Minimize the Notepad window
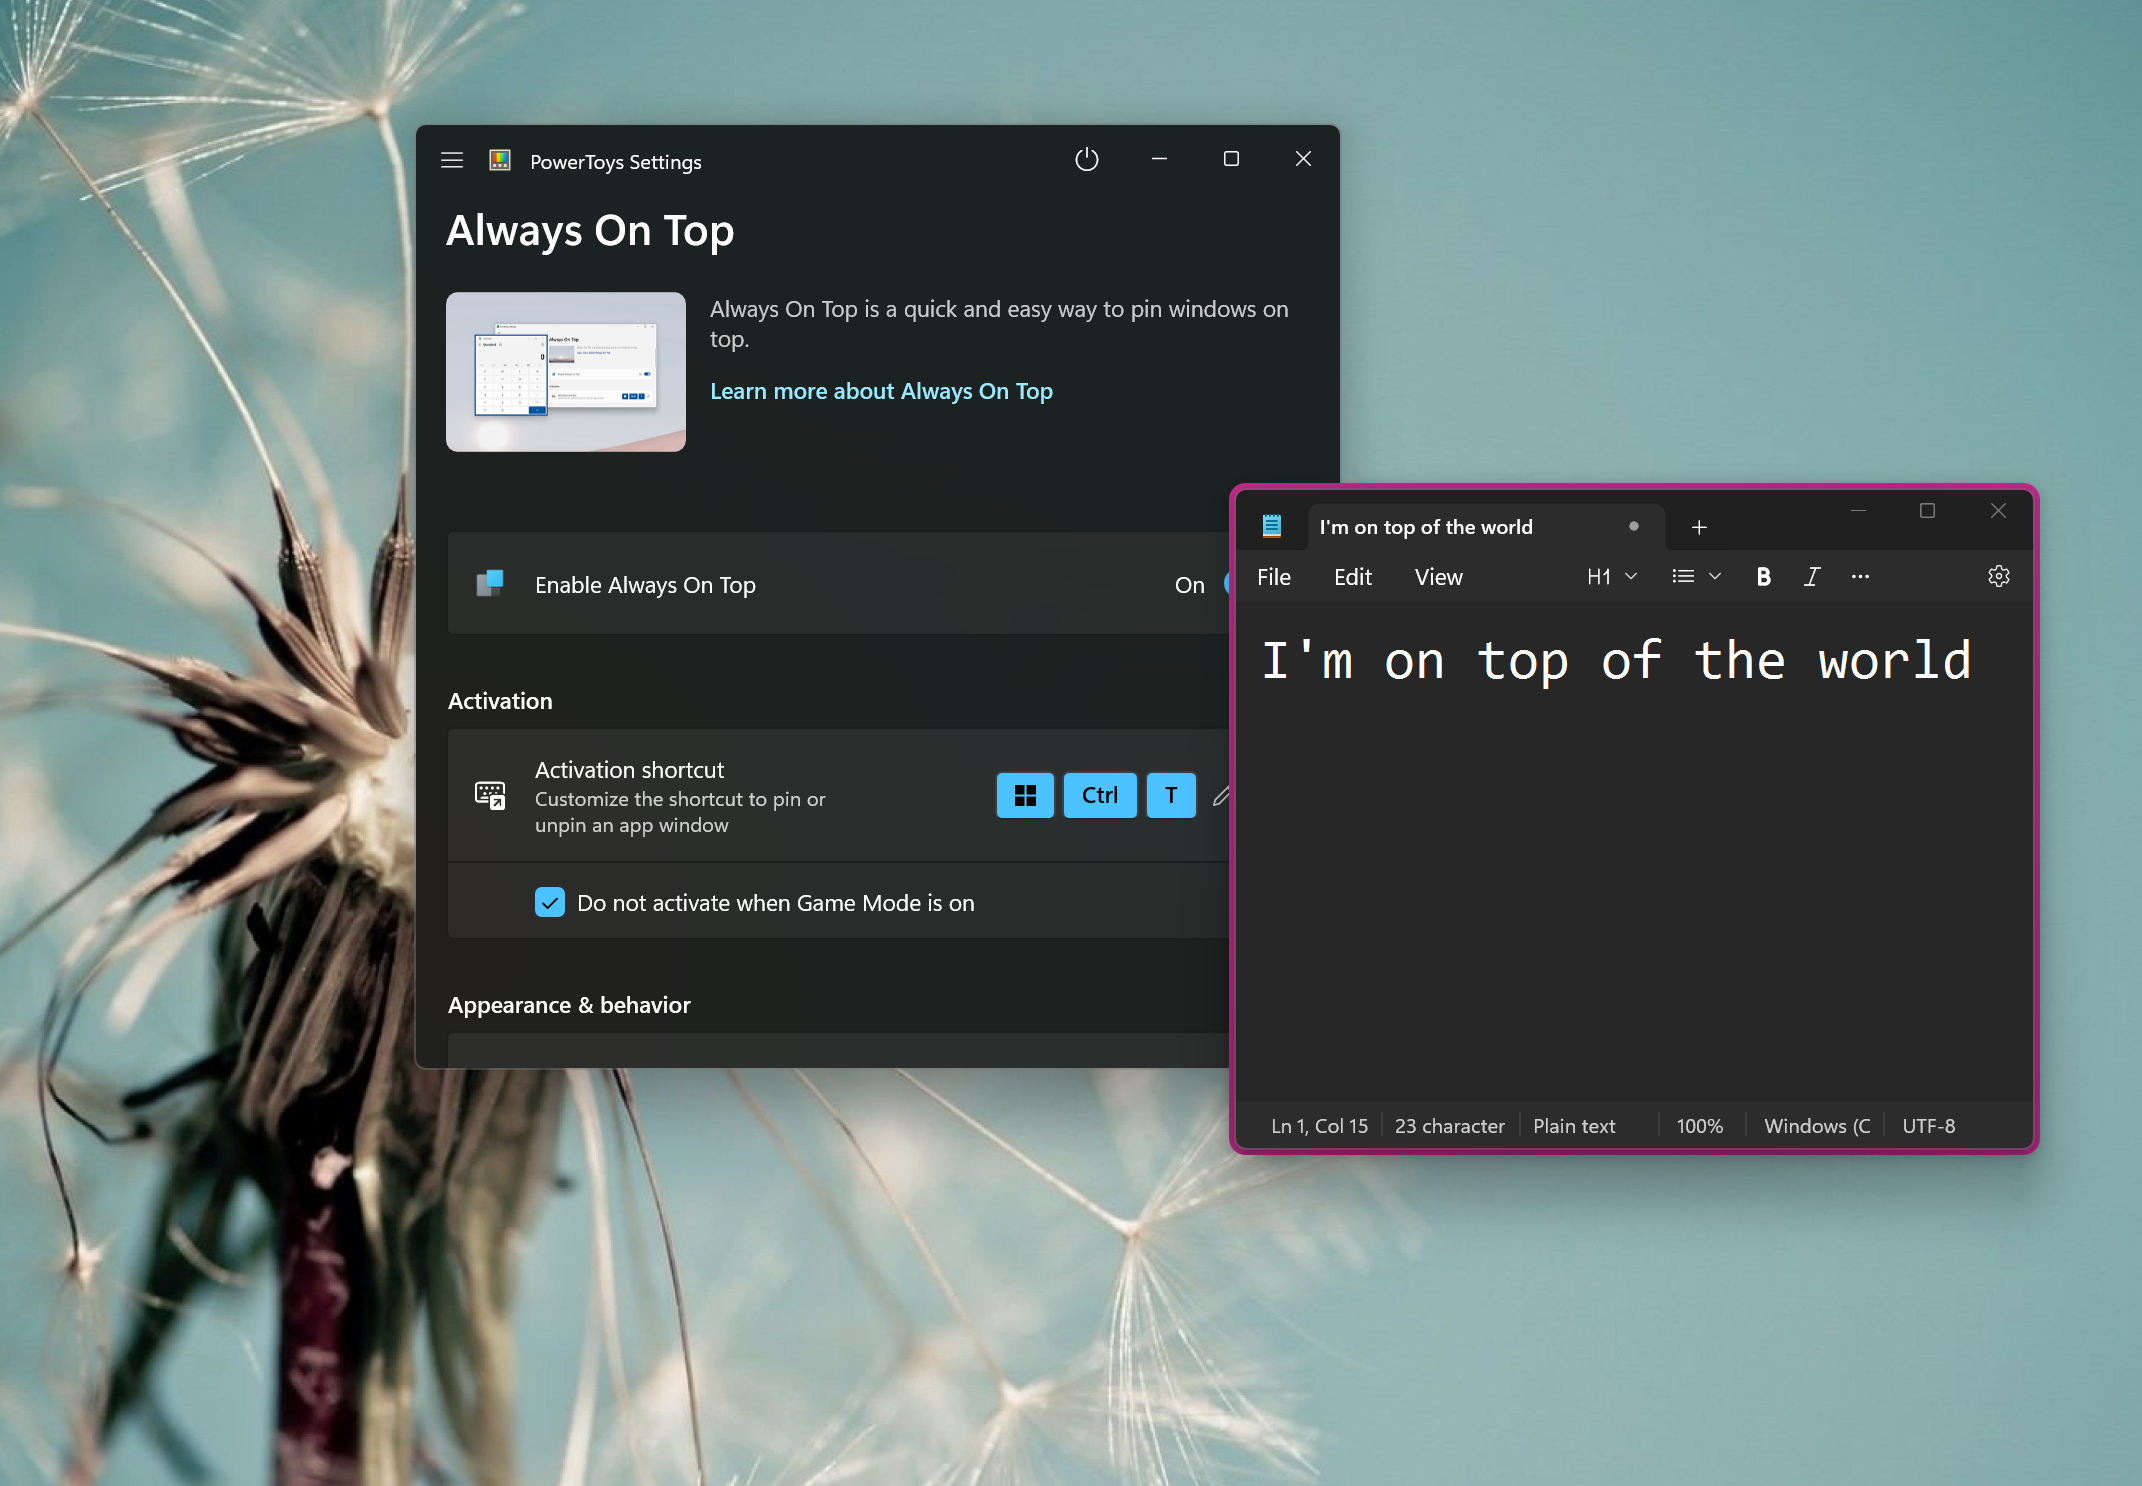This screenshot has width=2142, height=1486. tap(1858, 511)
